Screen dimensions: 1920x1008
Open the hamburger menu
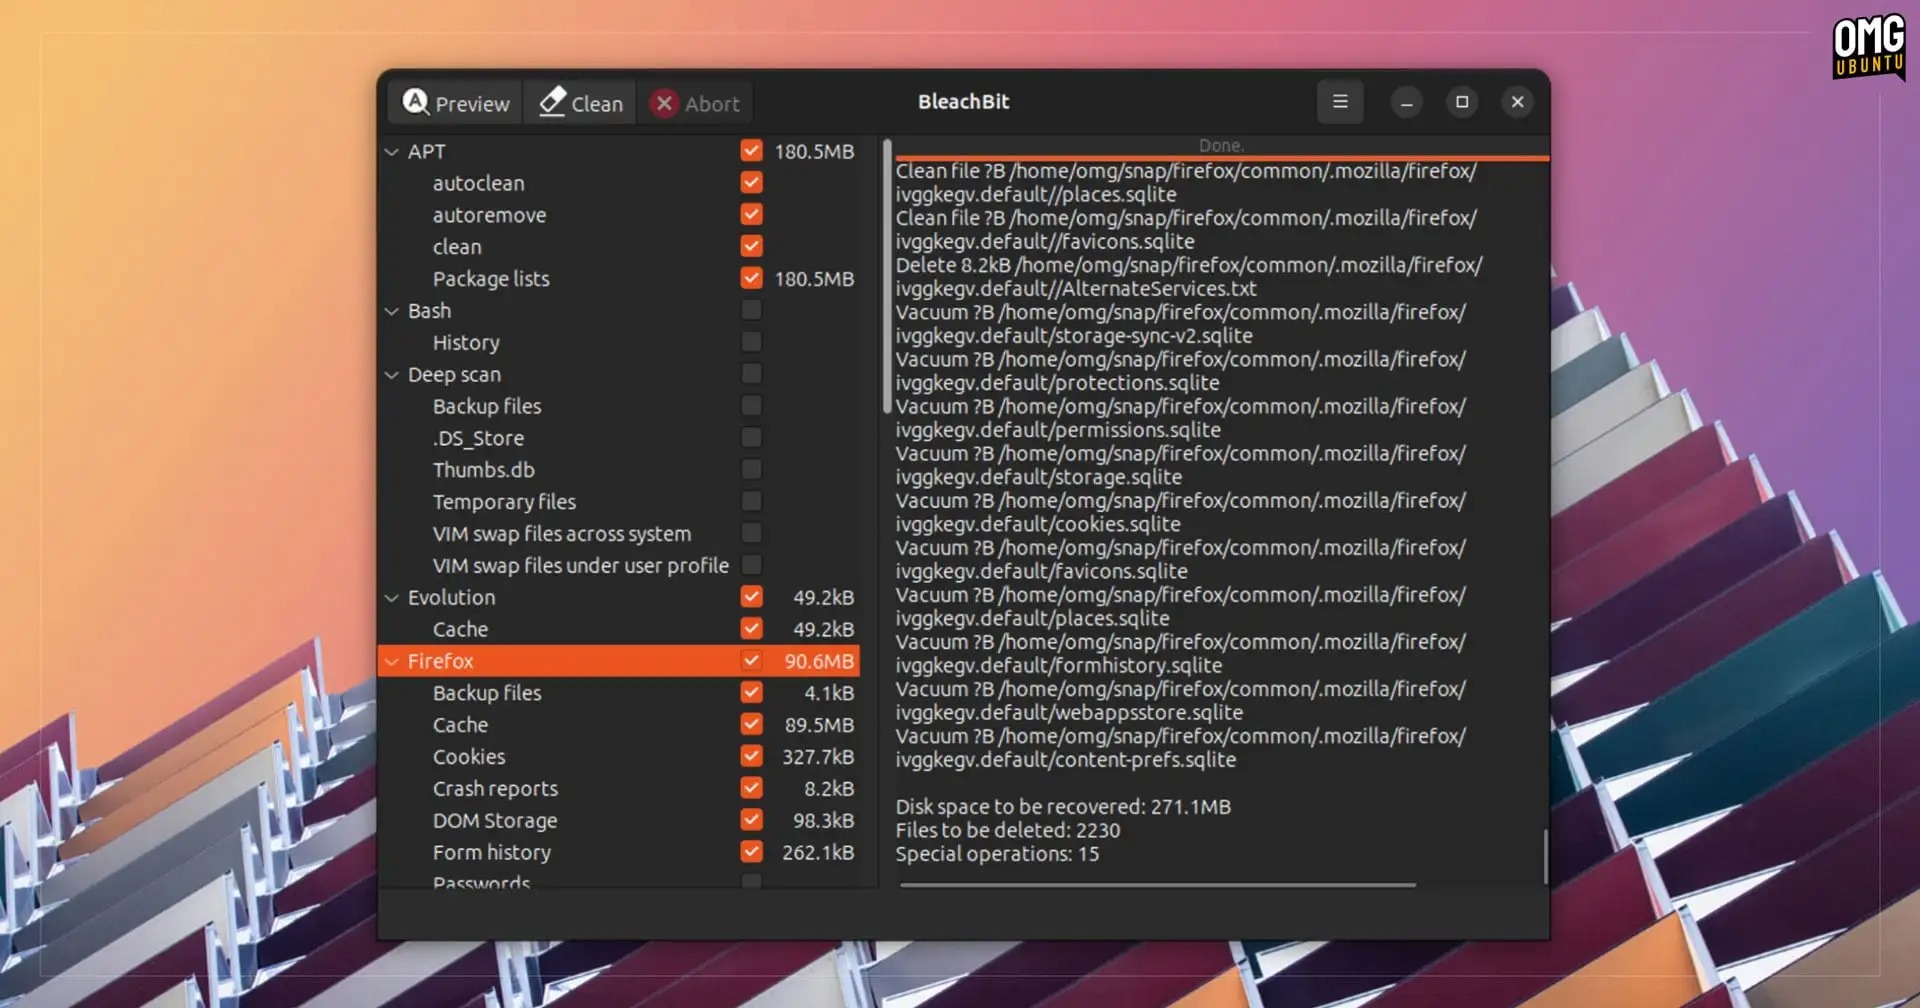click(1340, 102)
